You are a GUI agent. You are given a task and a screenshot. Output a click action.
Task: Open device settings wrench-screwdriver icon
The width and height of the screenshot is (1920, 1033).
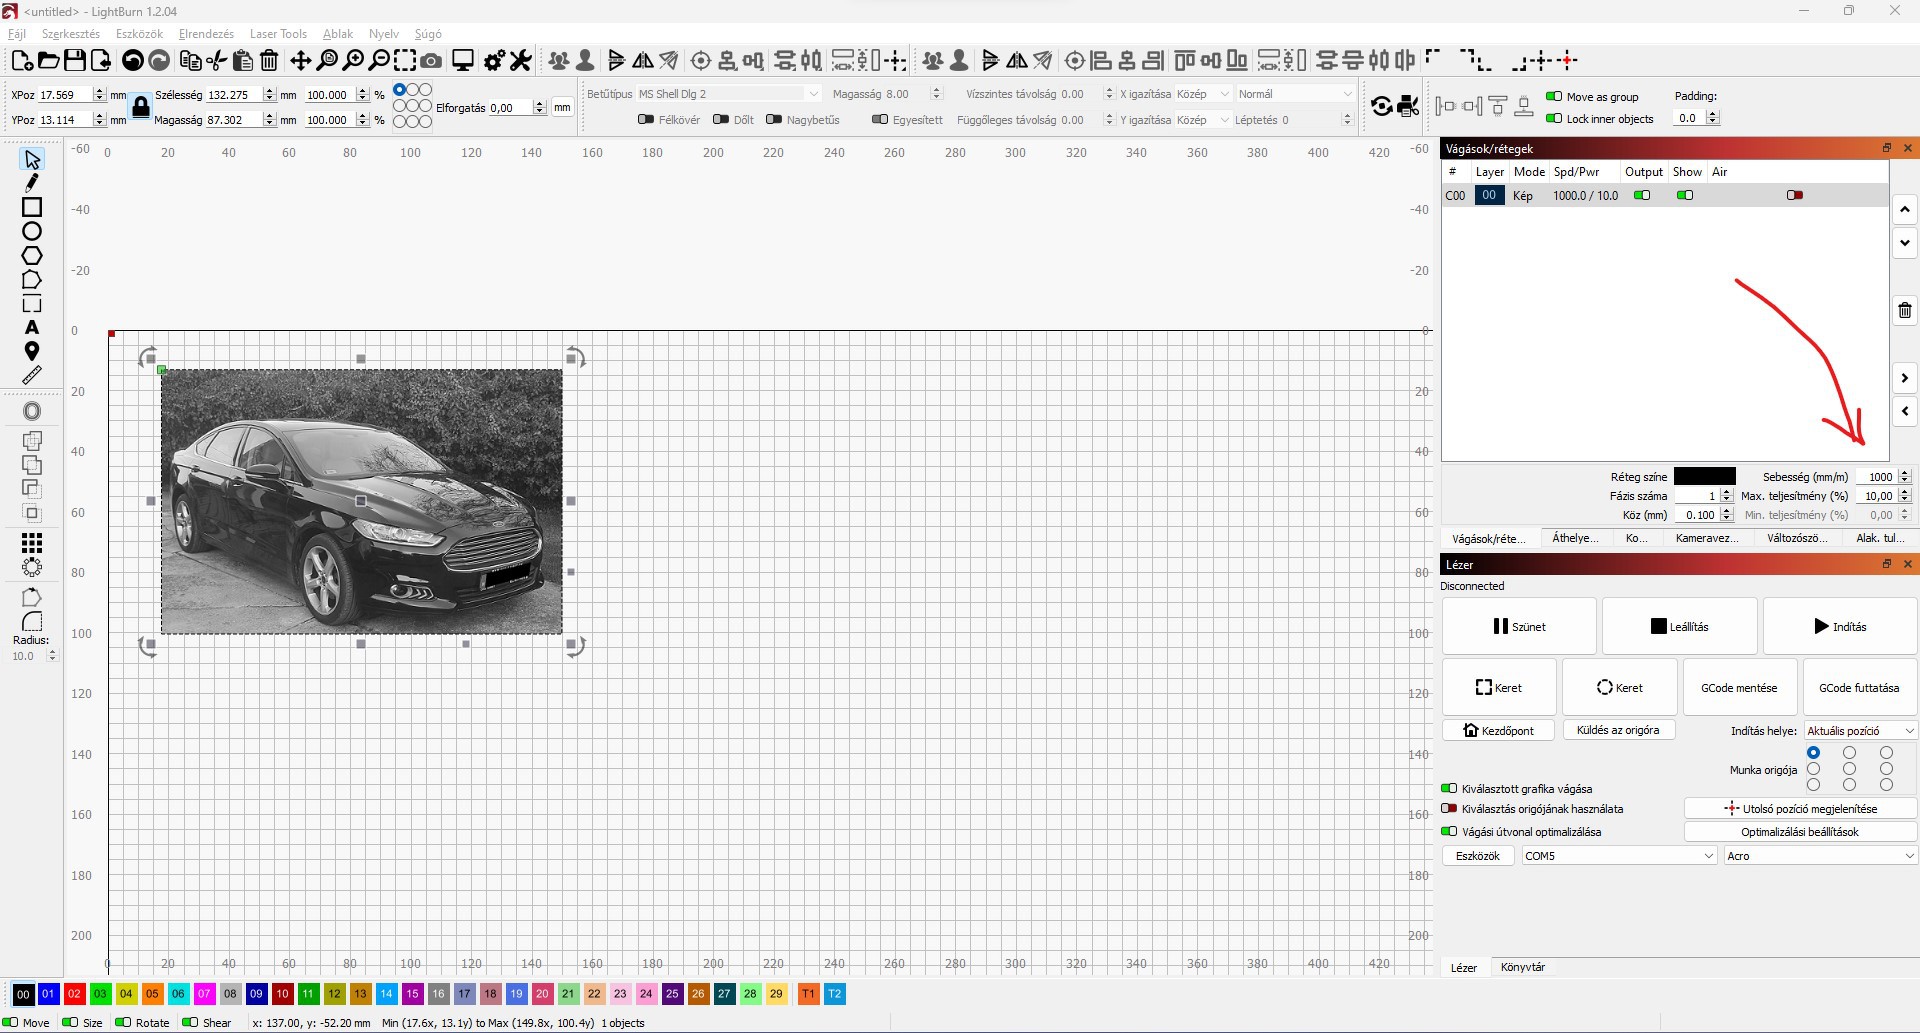pyautogui.click(x=521, y=61)
